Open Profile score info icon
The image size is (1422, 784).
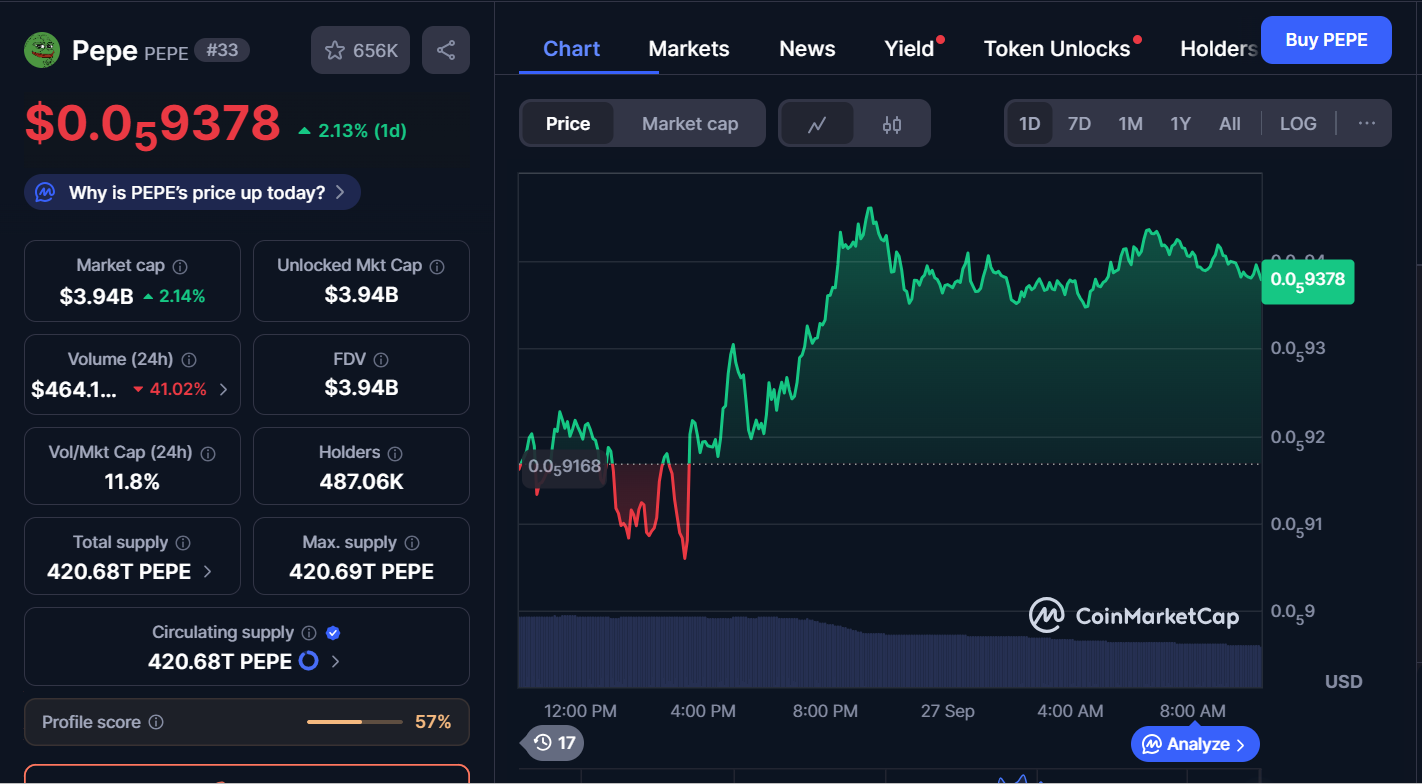[x=156, y=722]
